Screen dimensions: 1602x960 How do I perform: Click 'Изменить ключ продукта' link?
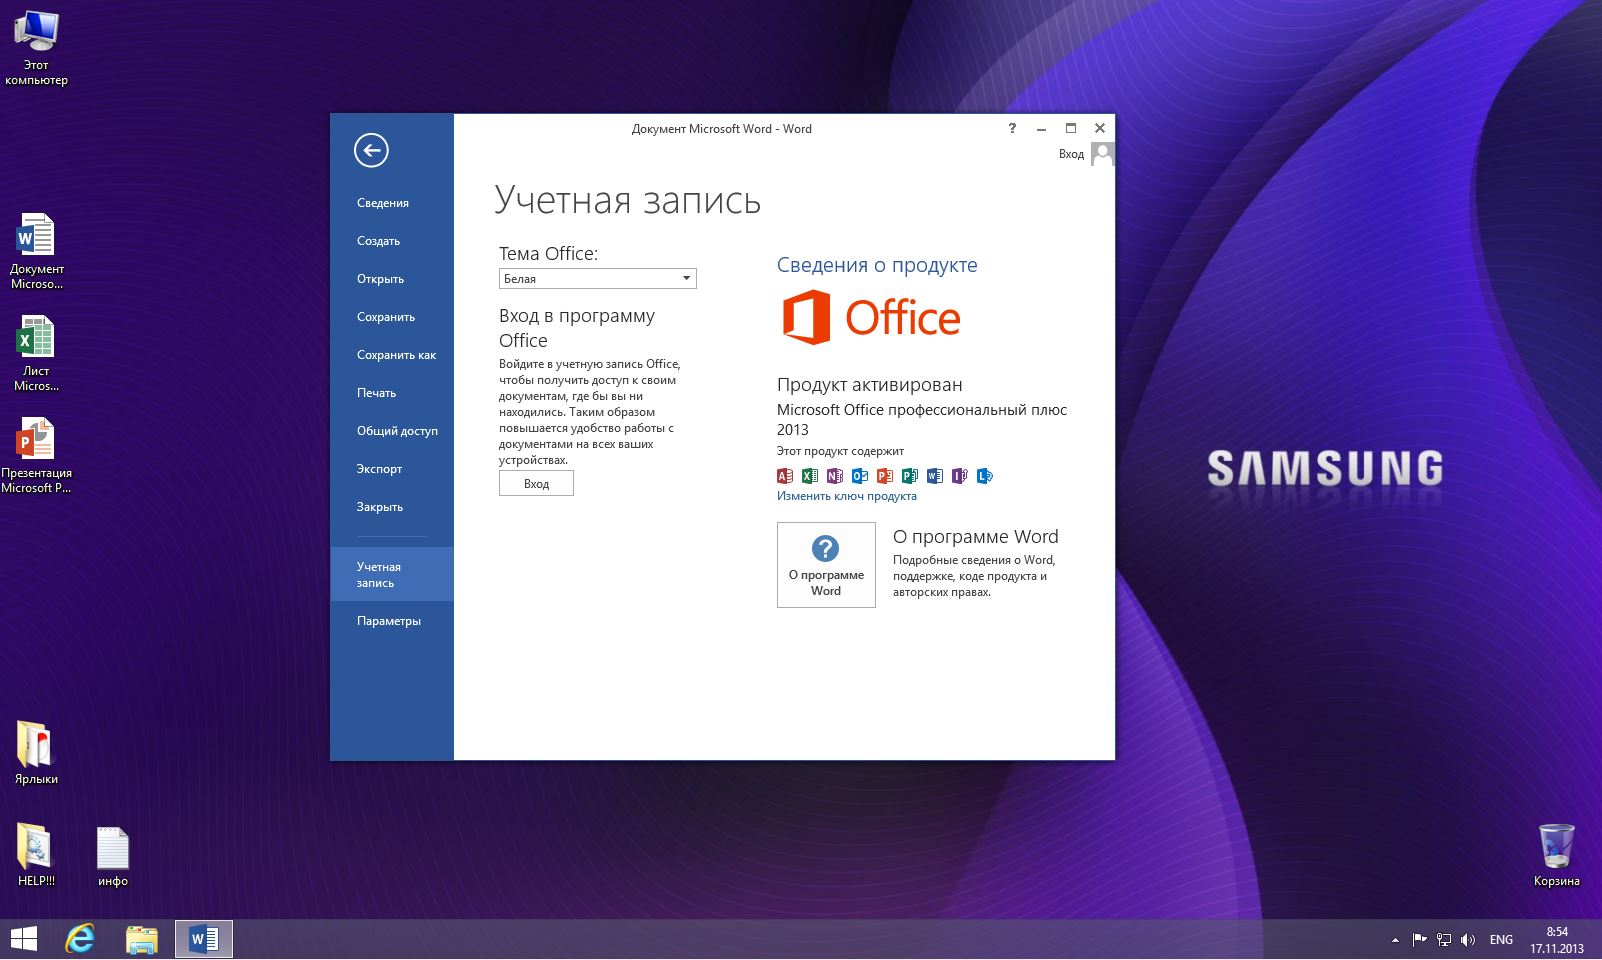pos(846,496)
